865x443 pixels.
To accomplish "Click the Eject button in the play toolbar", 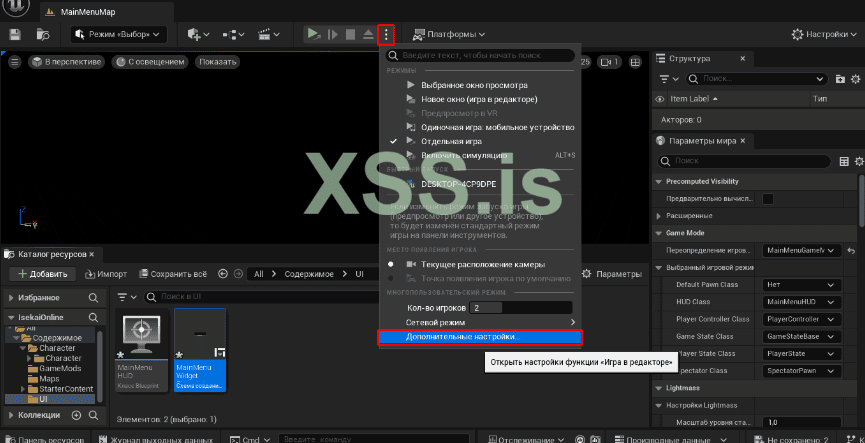I will pos(369,34).
